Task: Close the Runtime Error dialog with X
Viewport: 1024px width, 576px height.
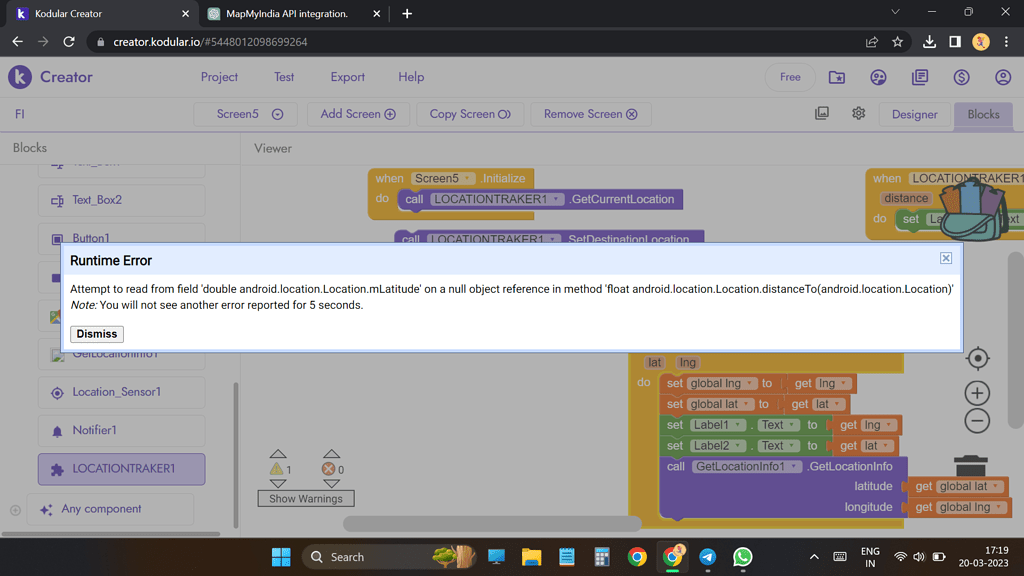Action: (946, 258)
